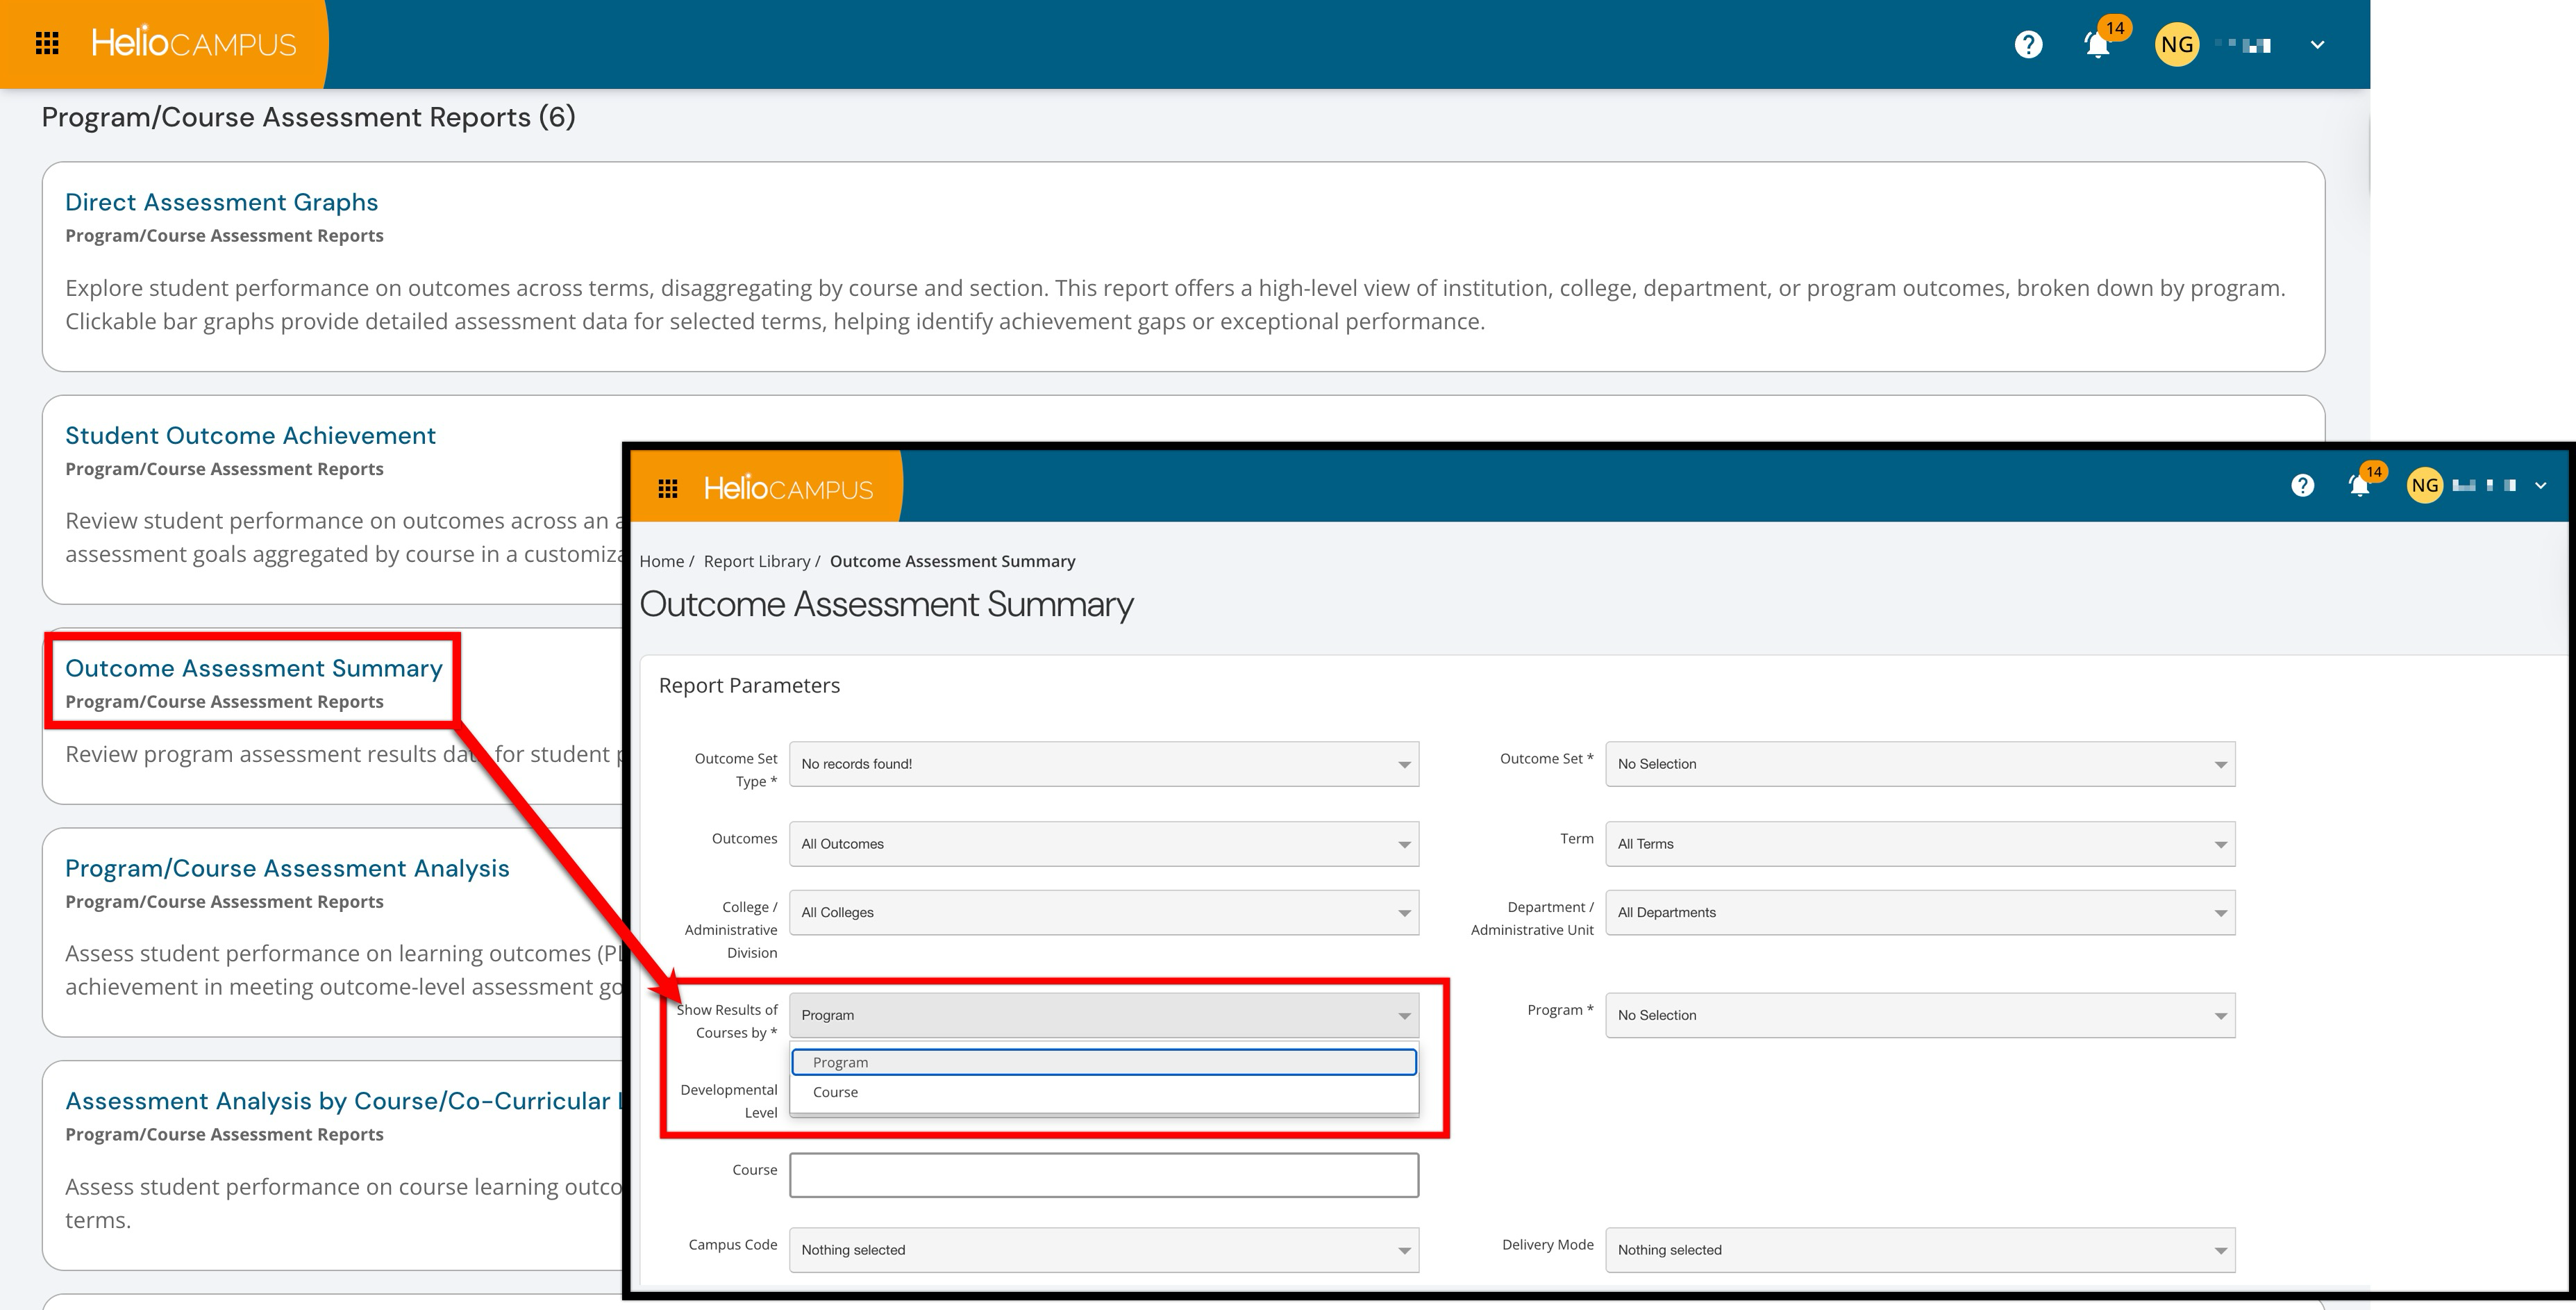The image size is (2576, 1310).
Task: Expand the user menu chevron in the main page header
Action: 2317,45
